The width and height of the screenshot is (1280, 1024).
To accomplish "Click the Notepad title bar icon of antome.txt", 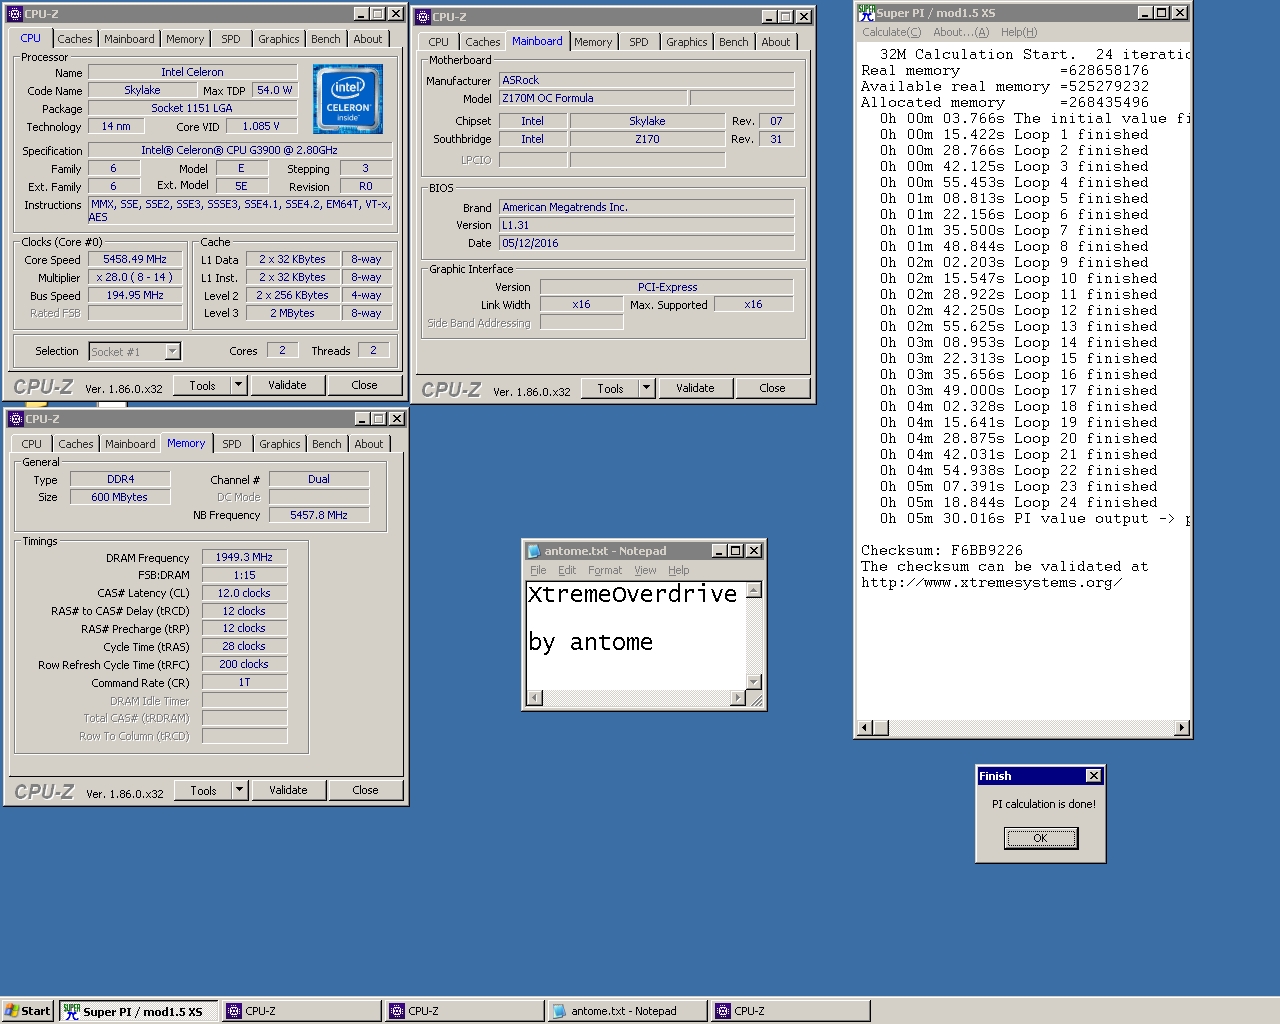I will [533, 551].
